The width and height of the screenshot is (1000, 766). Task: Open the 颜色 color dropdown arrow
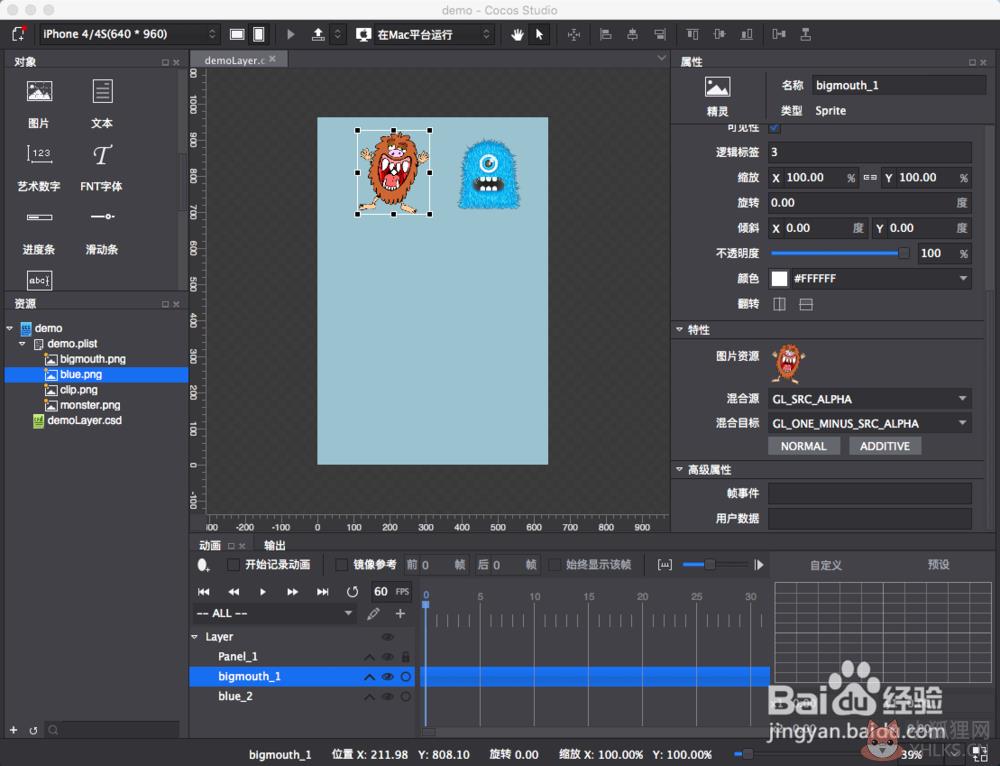coord(963,279)
